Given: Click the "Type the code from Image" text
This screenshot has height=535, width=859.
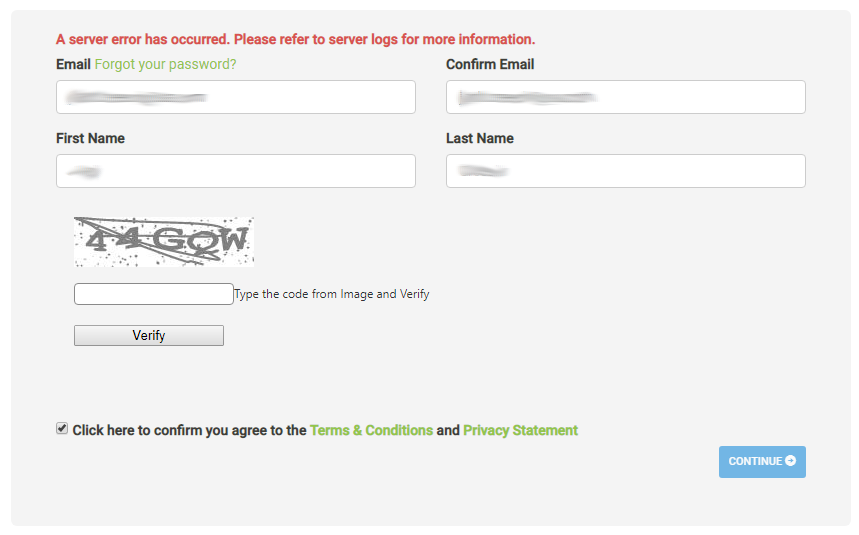Looking at the screenshot, I should (x=331, y=294).
